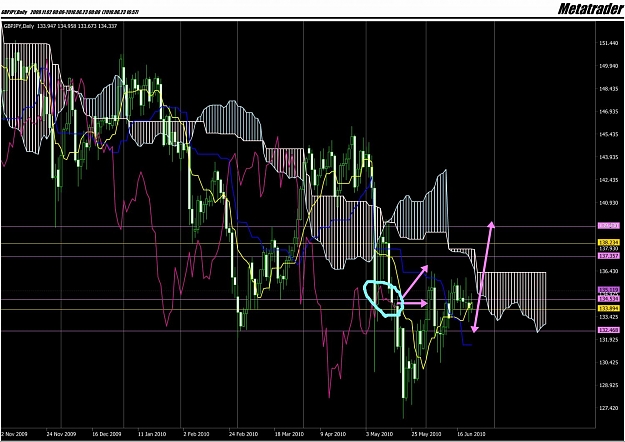The height and width of the screenshot is (442, 625).
Task: Click the 146.935 price axis label
Action: [x=608, y=112]
